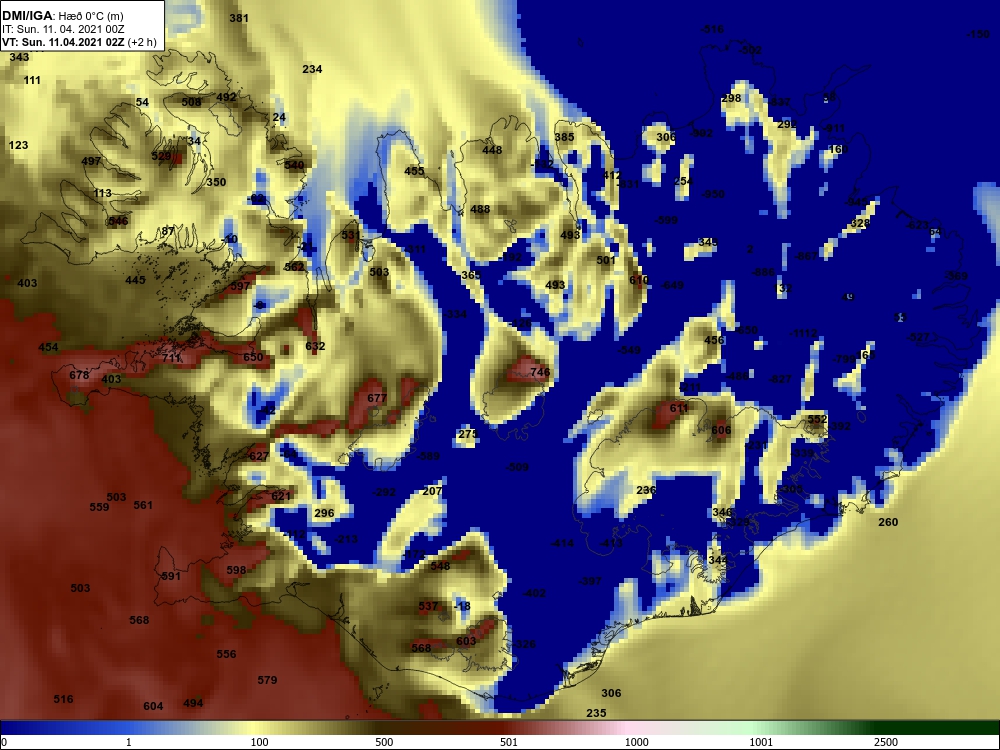The image size is (1000, 750).
Task: Click the map value '597'
Action: [240, 286]
